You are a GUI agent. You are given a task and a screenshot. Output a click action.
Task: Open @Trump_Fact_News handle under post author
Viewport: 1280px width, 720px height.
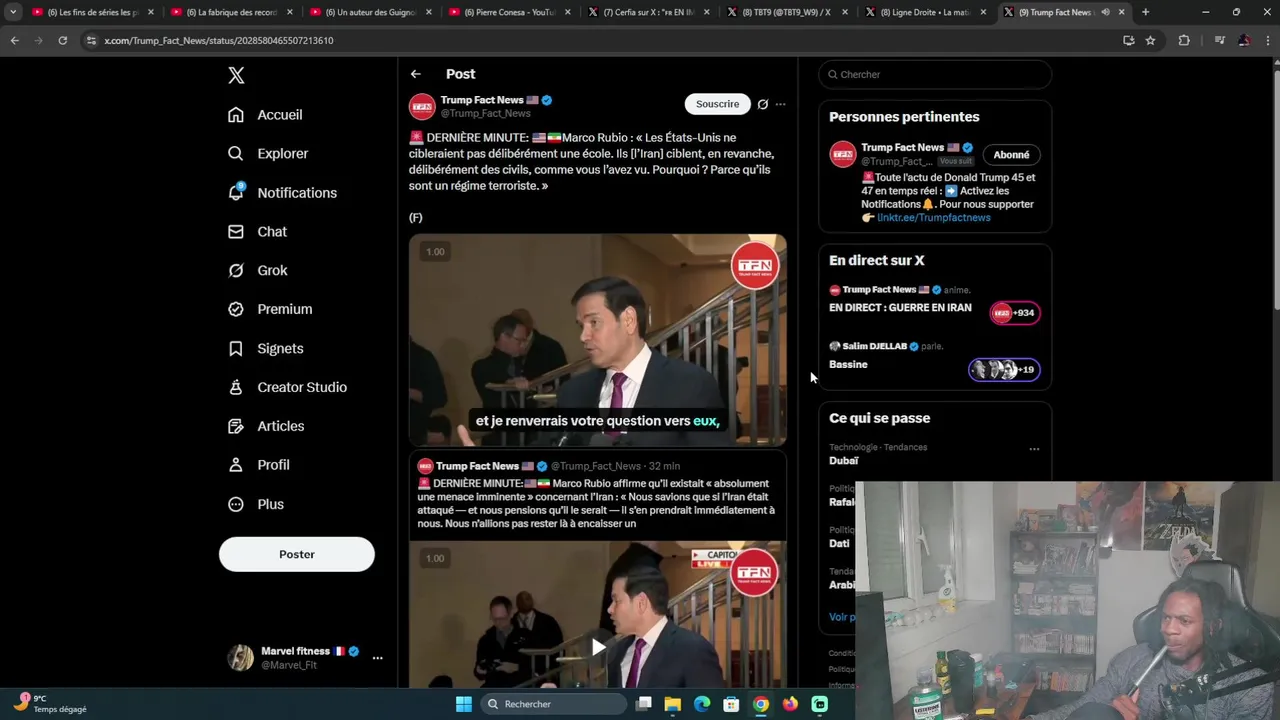point(485,114)
